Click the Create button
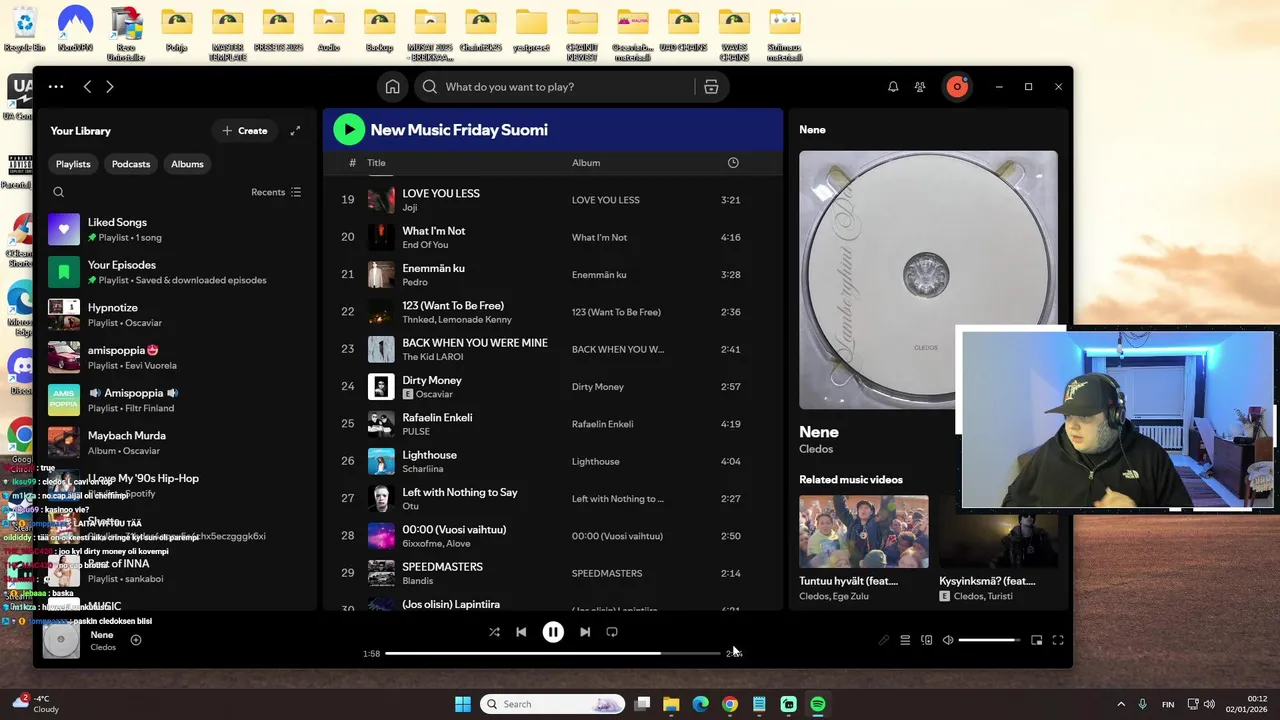 coord(245,131)
